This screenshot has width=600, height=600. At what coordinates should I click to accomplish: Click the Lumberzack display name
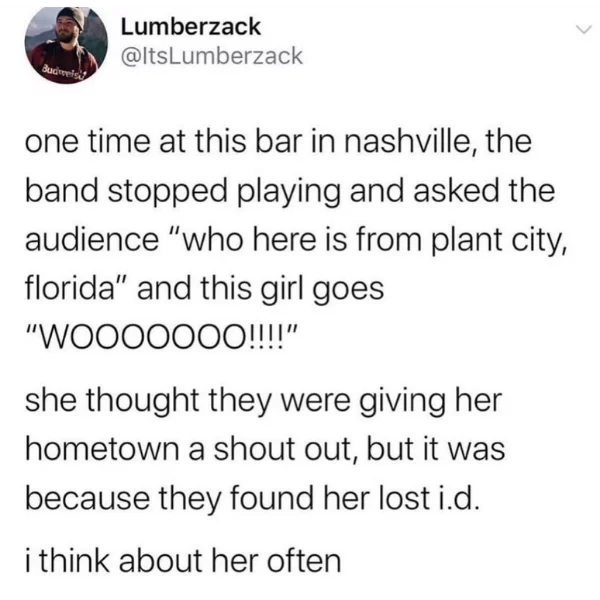[x=191, y=27]
